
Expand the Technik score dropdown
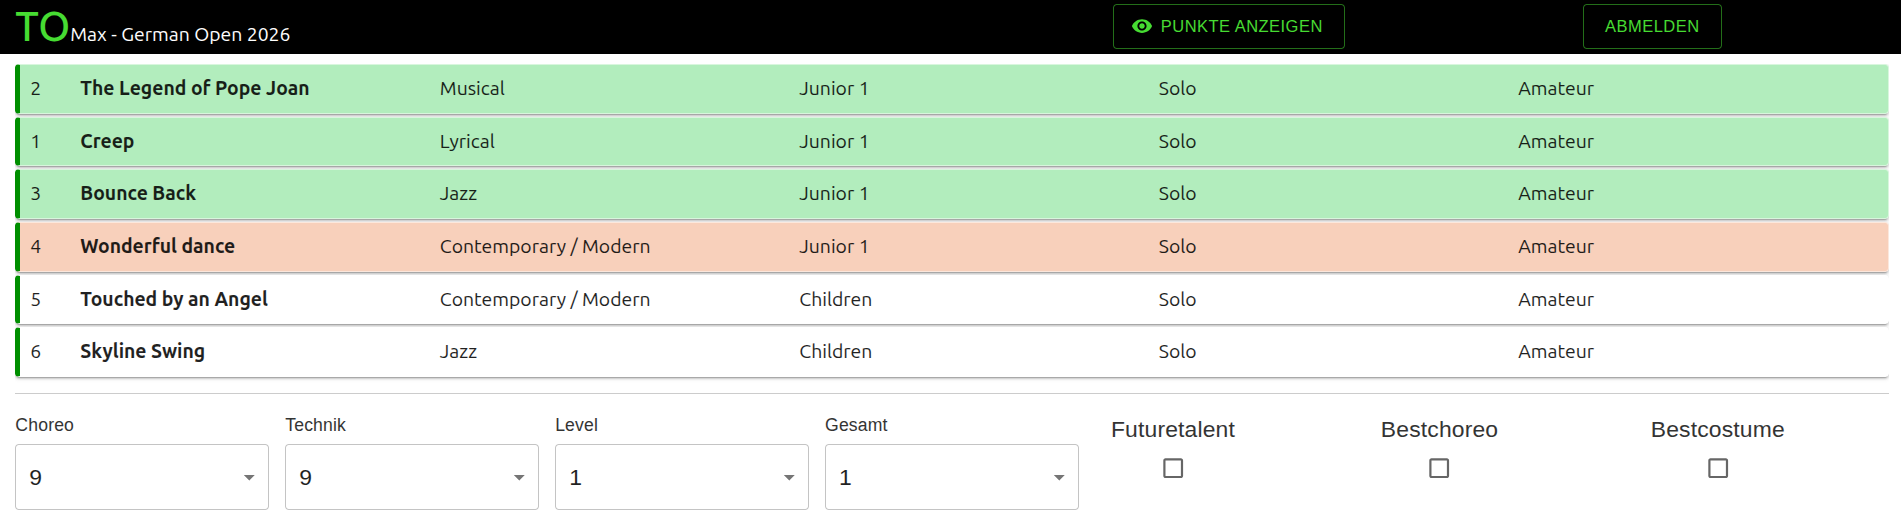click(412, 477)
